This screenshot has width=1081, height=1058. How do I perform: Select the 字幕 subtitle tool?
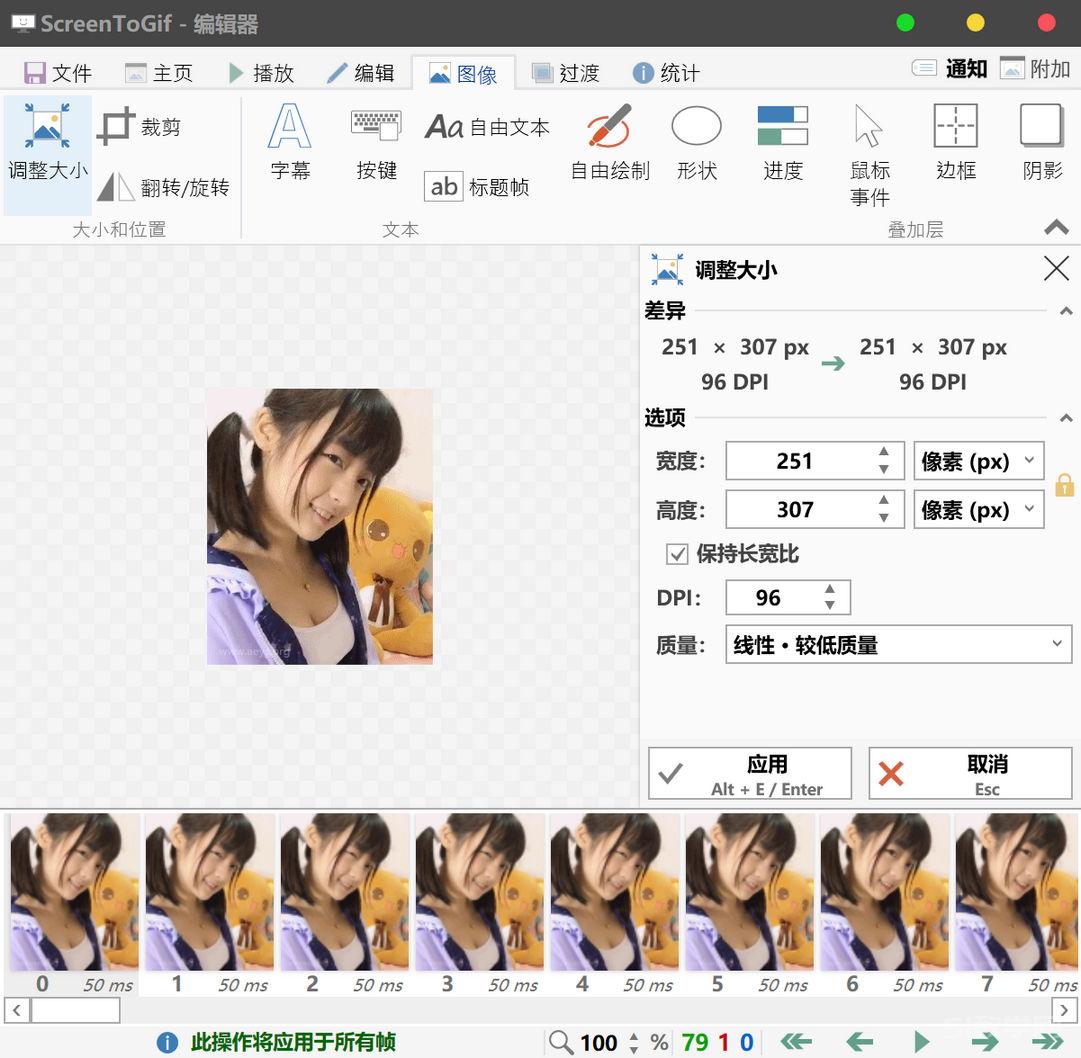289,140
